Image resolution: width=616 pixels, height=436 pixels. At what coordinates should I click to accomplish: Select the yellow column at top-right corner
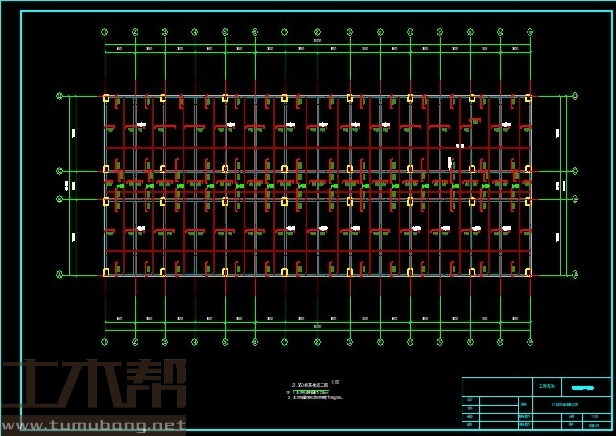529,98
